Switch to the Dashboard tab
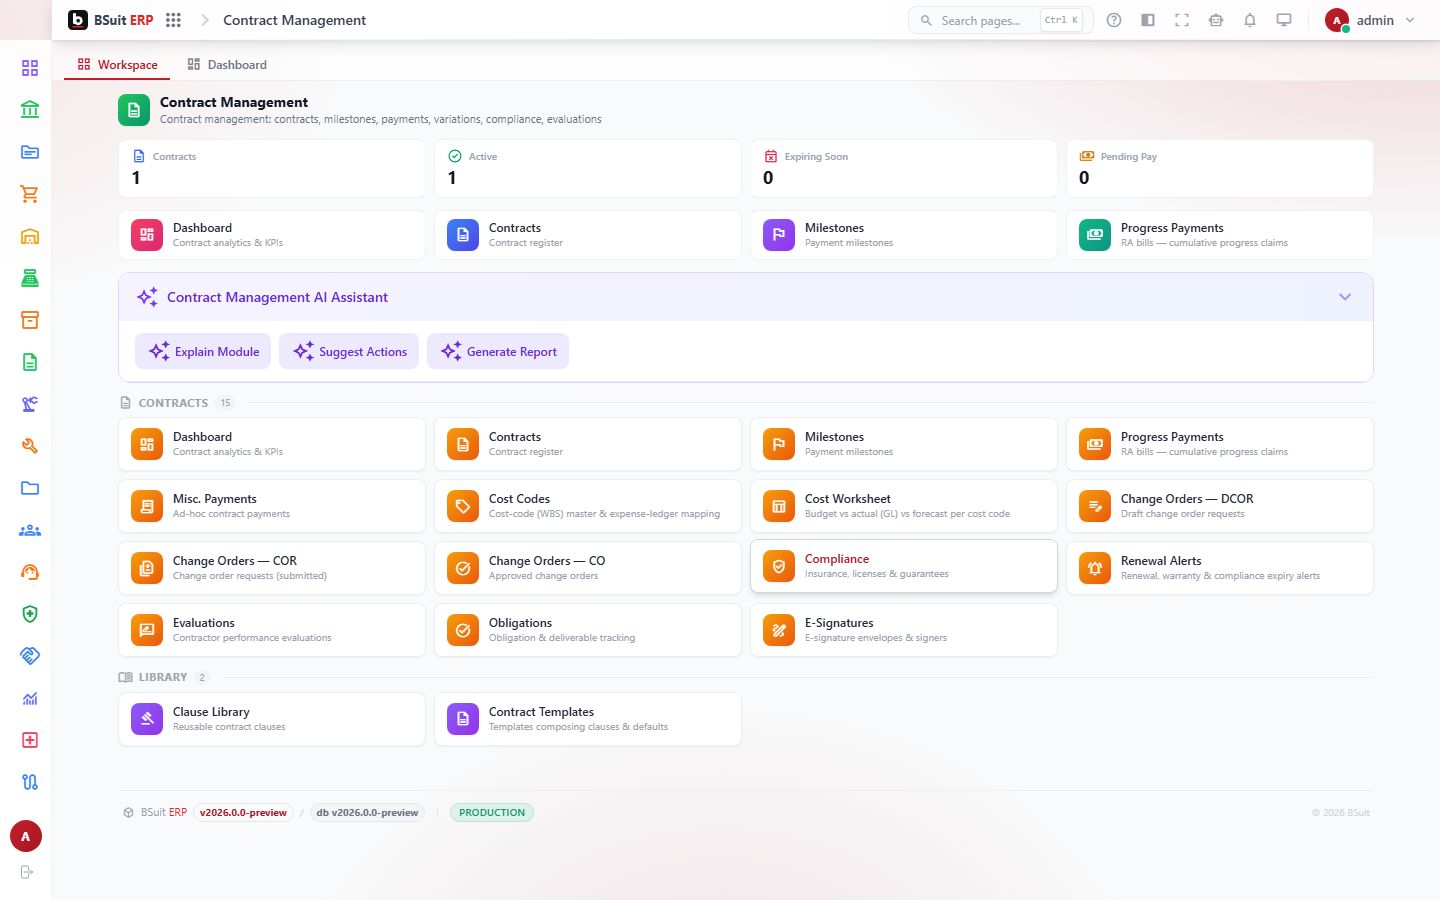Viewport: 1440px width, 900px height. [227, 65]
